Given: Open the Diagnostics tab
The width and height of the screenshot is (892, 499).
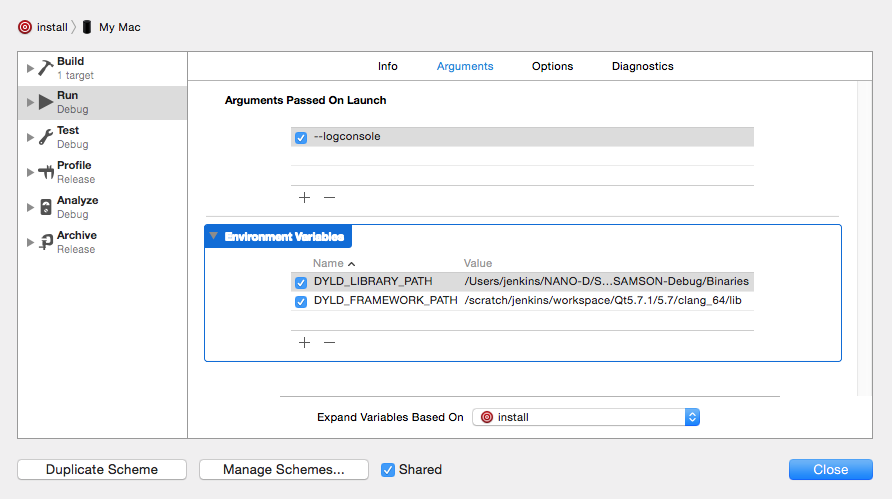Looking at the screenshot, I should [x=642, y=66].
